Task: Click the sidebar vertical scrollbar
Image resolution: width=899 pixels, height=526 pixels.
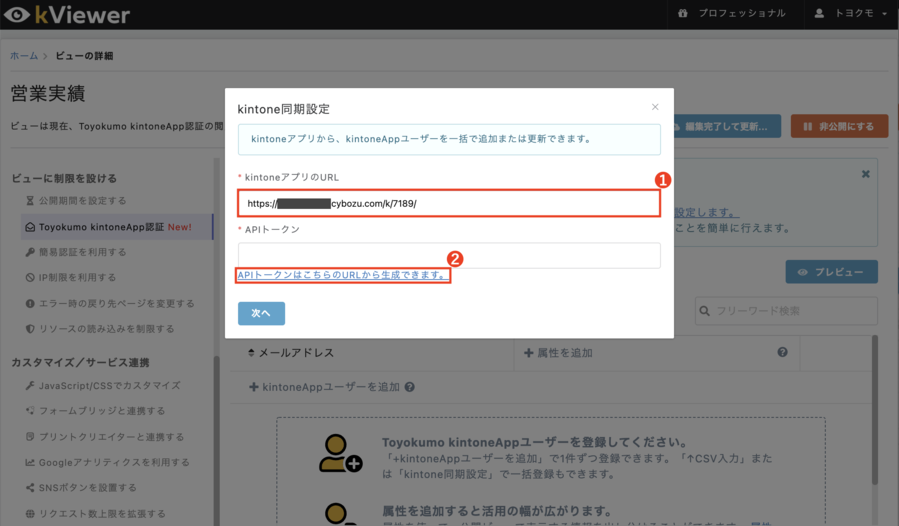Action: [216, 442]
